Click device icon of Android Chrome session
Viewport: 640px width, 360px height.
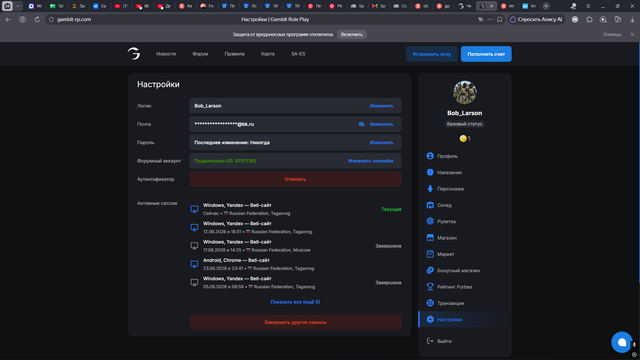pos(194,264)
